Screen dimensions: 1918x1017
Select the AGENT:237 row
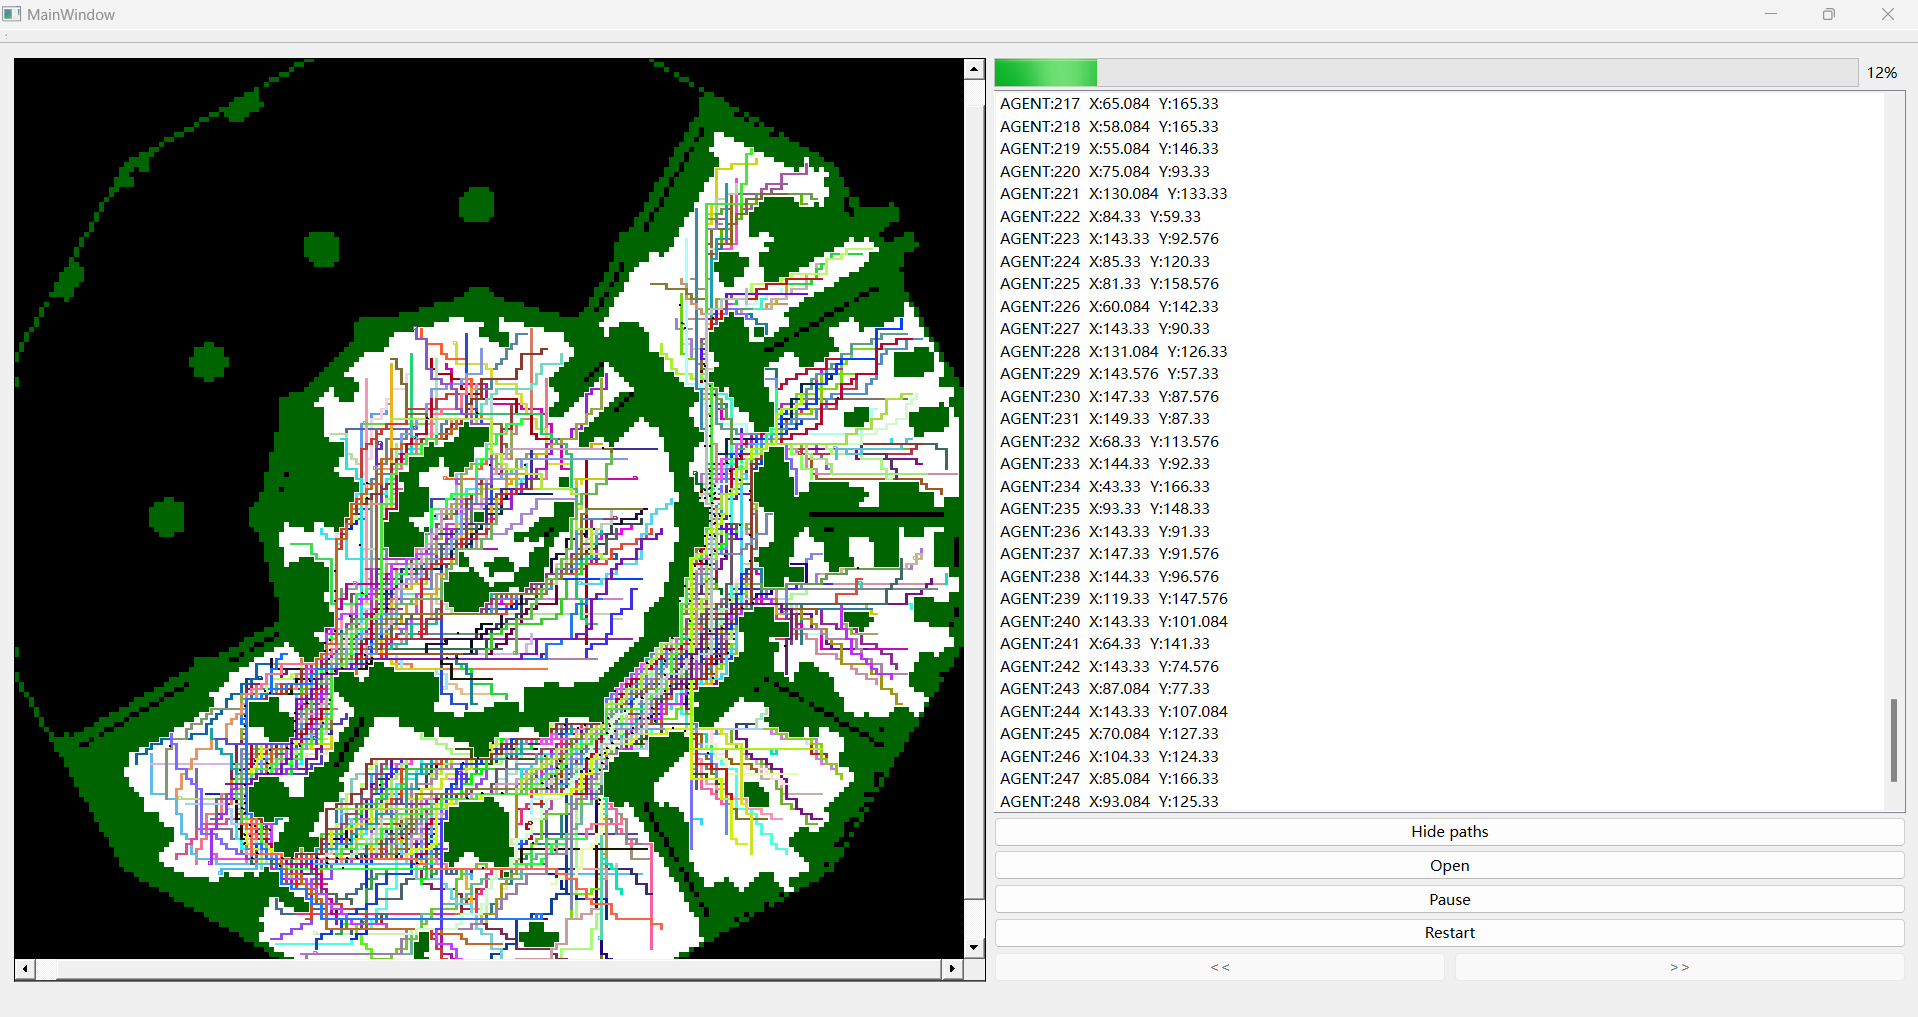1440,554
